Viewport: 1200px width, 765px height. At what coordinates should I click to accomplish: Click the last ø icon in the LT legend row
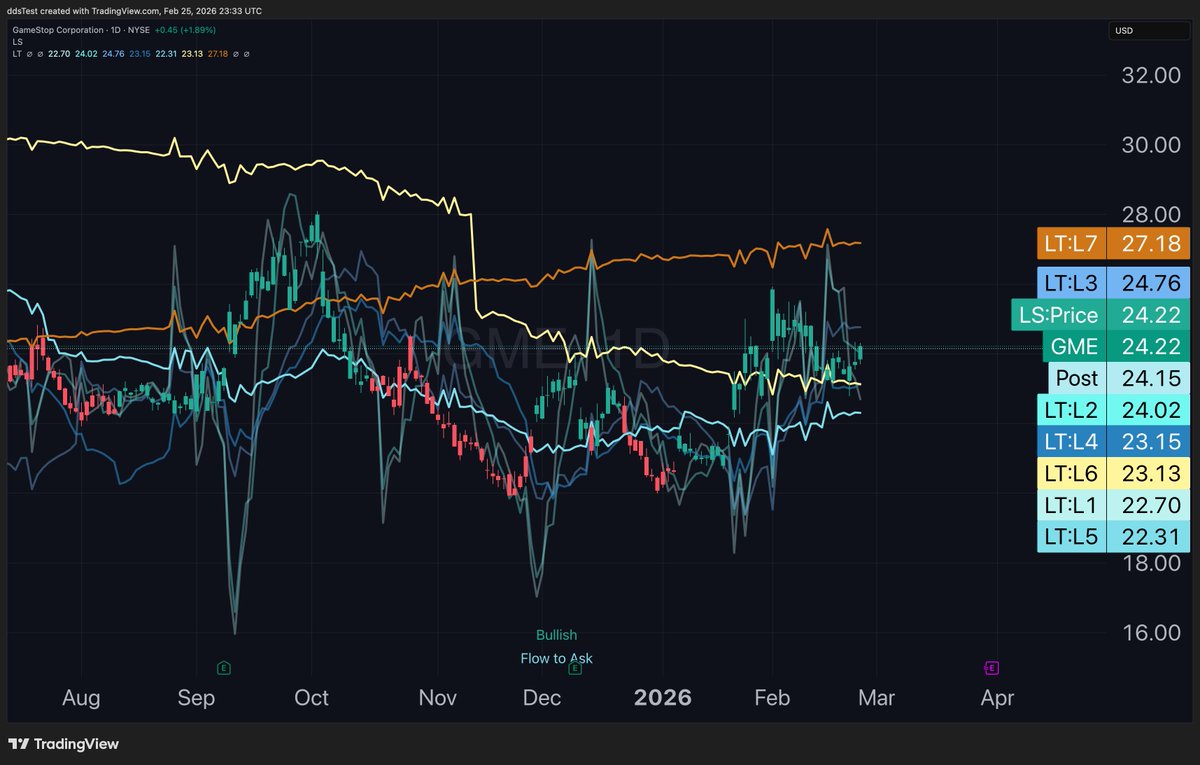click(247, 53)
